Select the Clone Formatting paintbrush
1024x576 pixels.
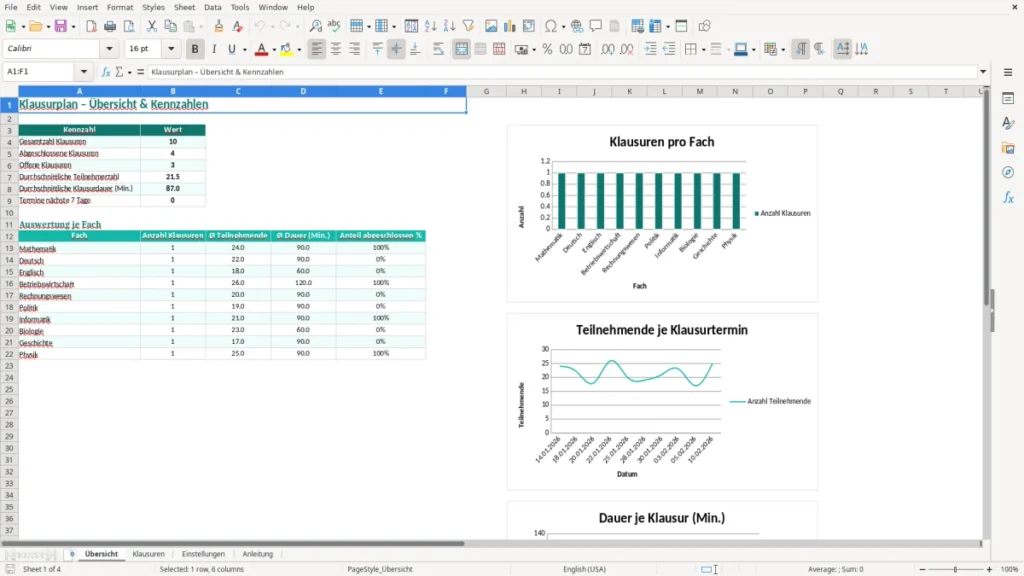[x=219, y=26]
